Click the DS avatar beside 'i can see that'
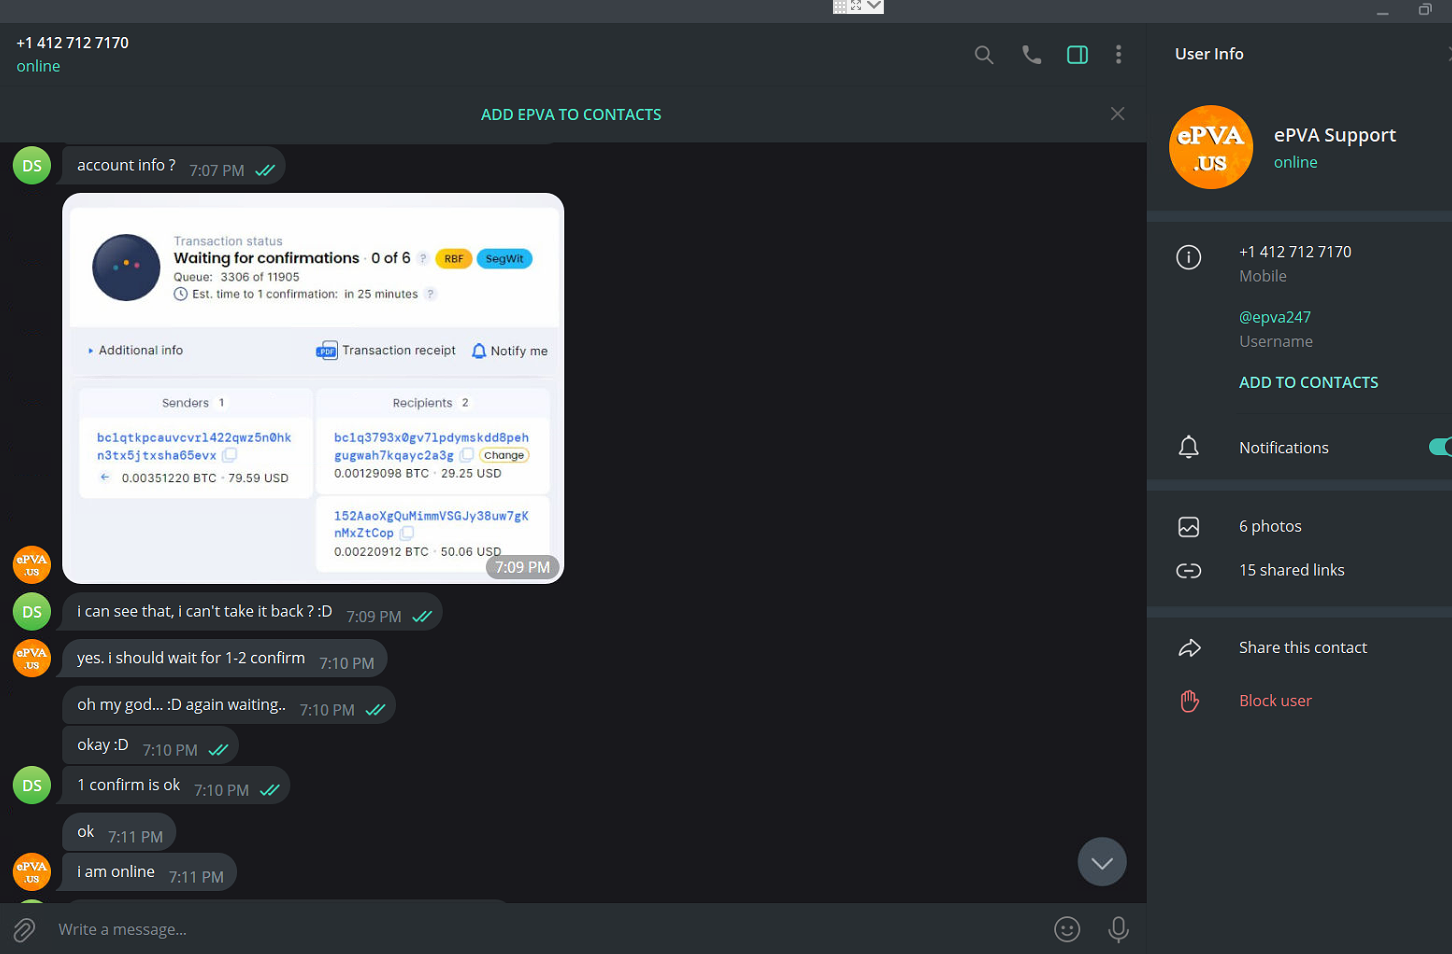Image resolution: width=1452 pixels, height=954 pixels. (32, 612)
